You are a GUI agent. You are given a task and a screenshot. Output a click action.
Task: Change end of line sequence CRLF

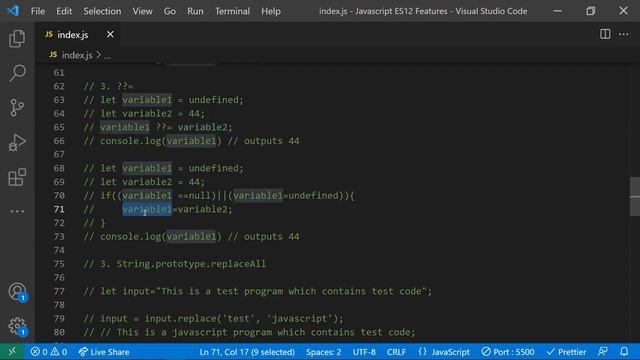pyautogui.click(x=396, y=352)
